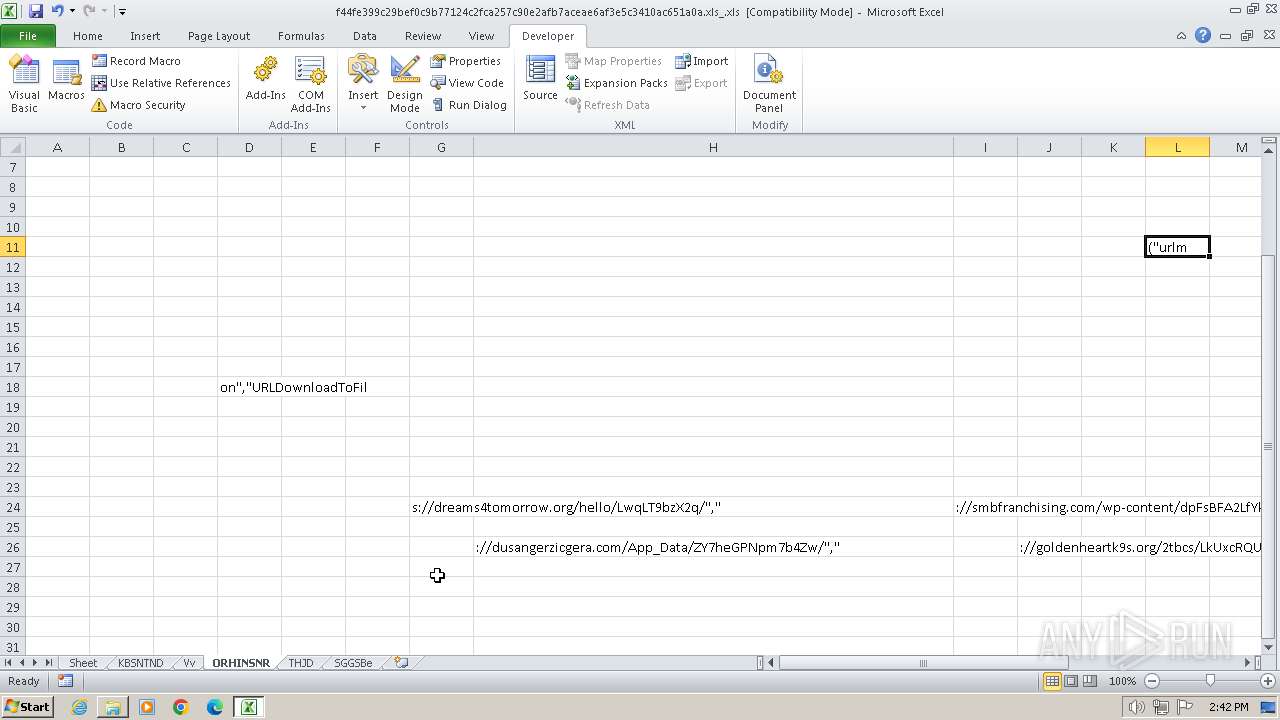
Task: Switch to Page Break Preview
Action: tap(1089, 681)
